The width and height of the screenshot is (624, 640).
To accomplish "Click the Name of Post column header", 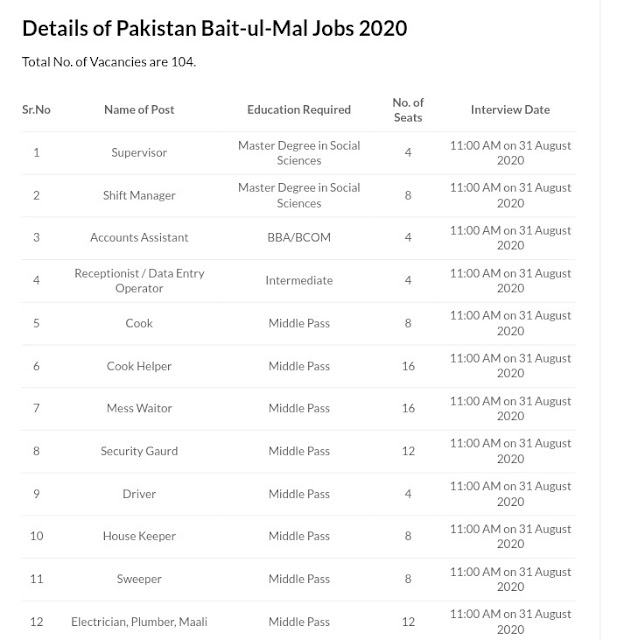I will [139, 110].
